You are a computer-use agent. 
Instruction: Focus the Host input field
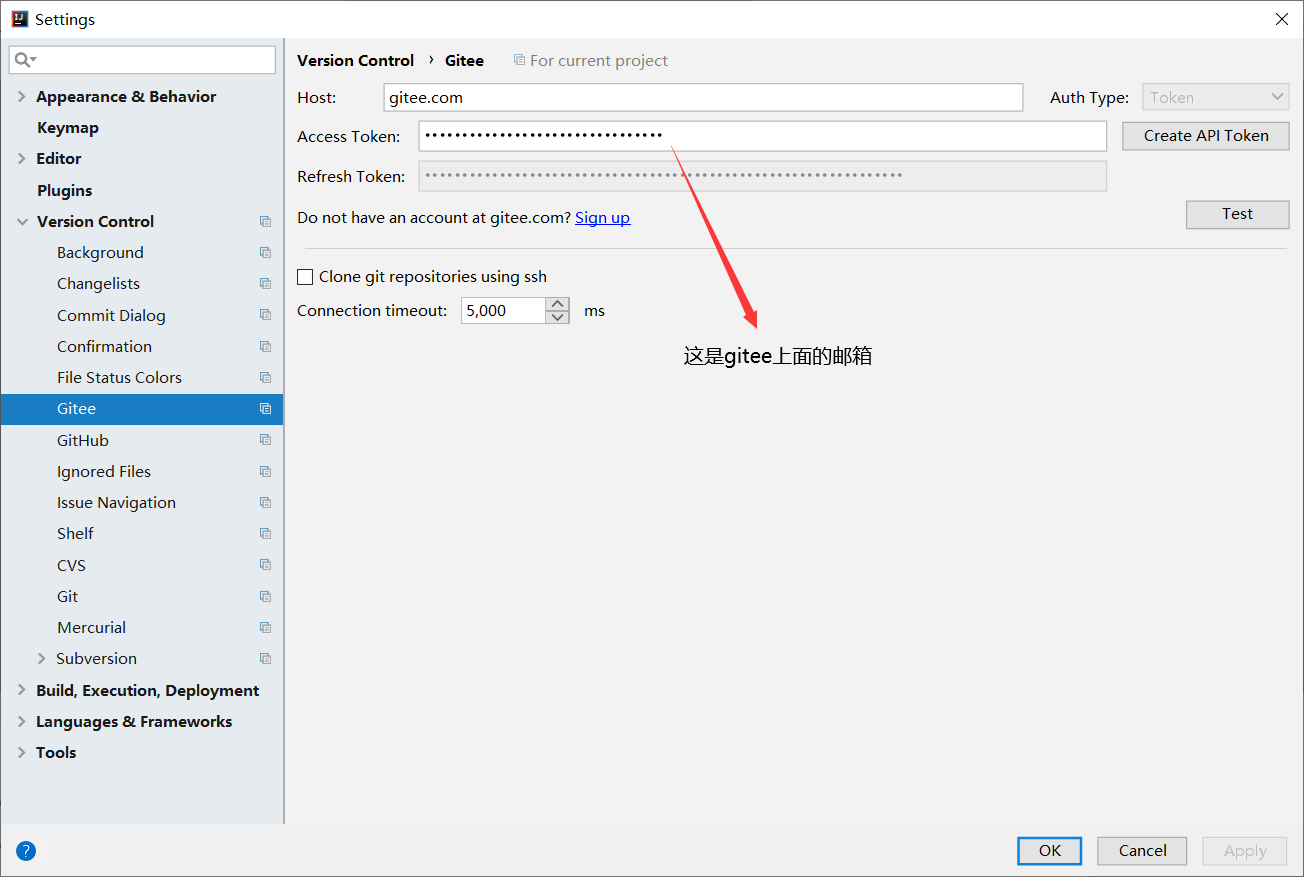click(x=703, y=97)
